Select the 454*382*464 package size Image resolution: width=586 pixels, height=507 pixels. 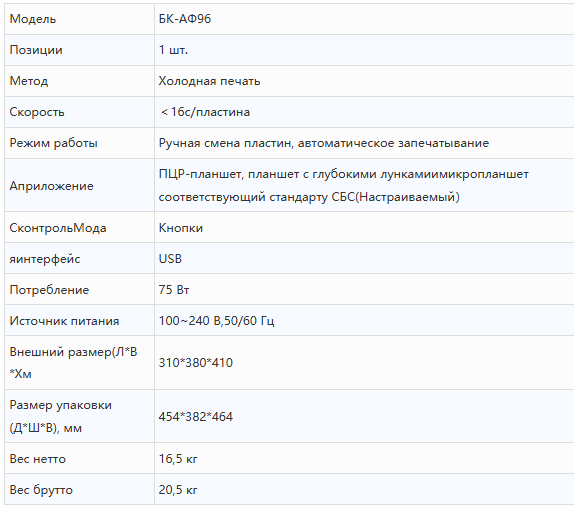click(195, 416)
